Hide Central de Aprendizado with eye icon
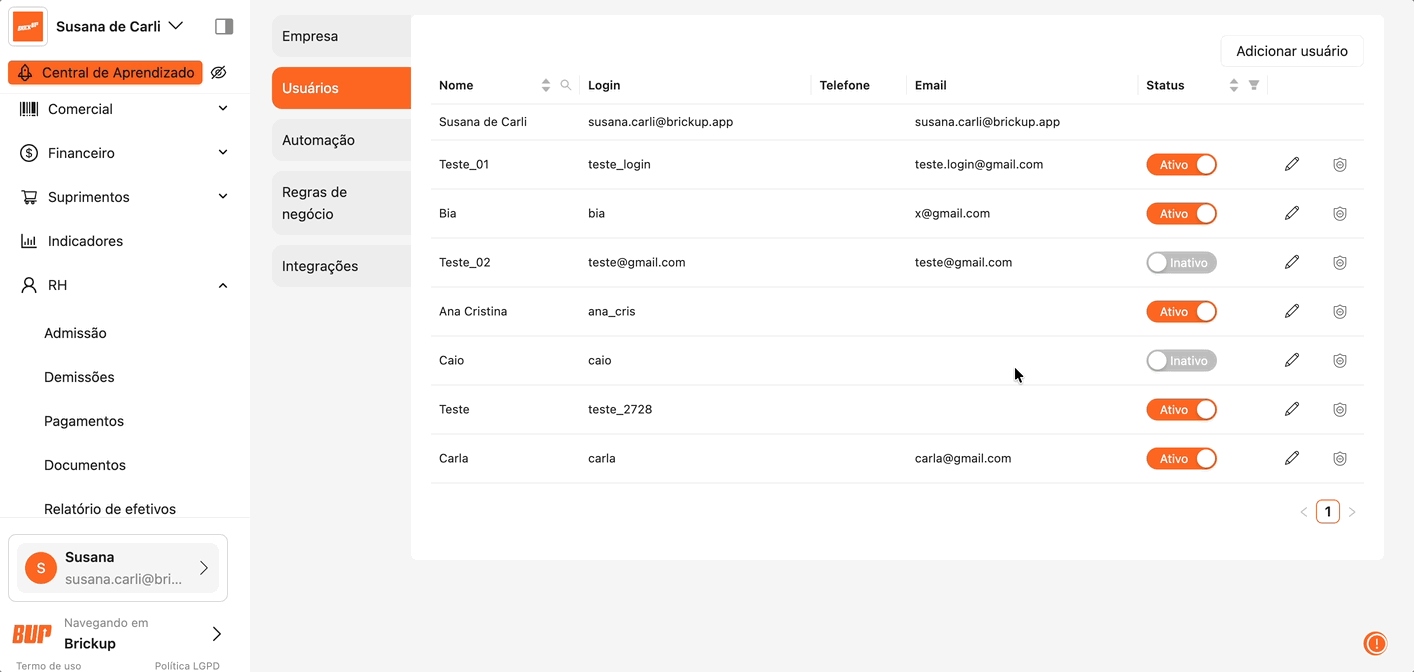 click(219, 72)
